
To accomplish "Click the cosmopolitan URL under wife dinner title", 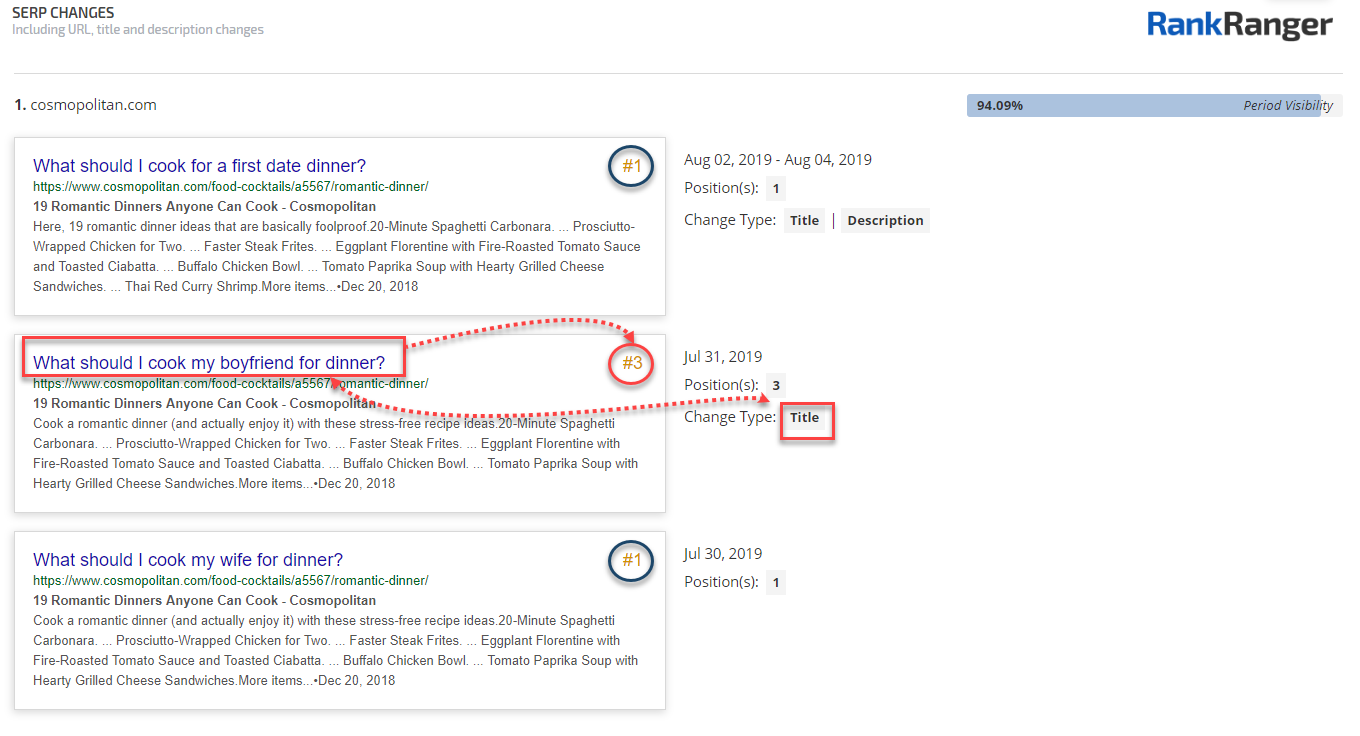I will [x=230, y=581].
